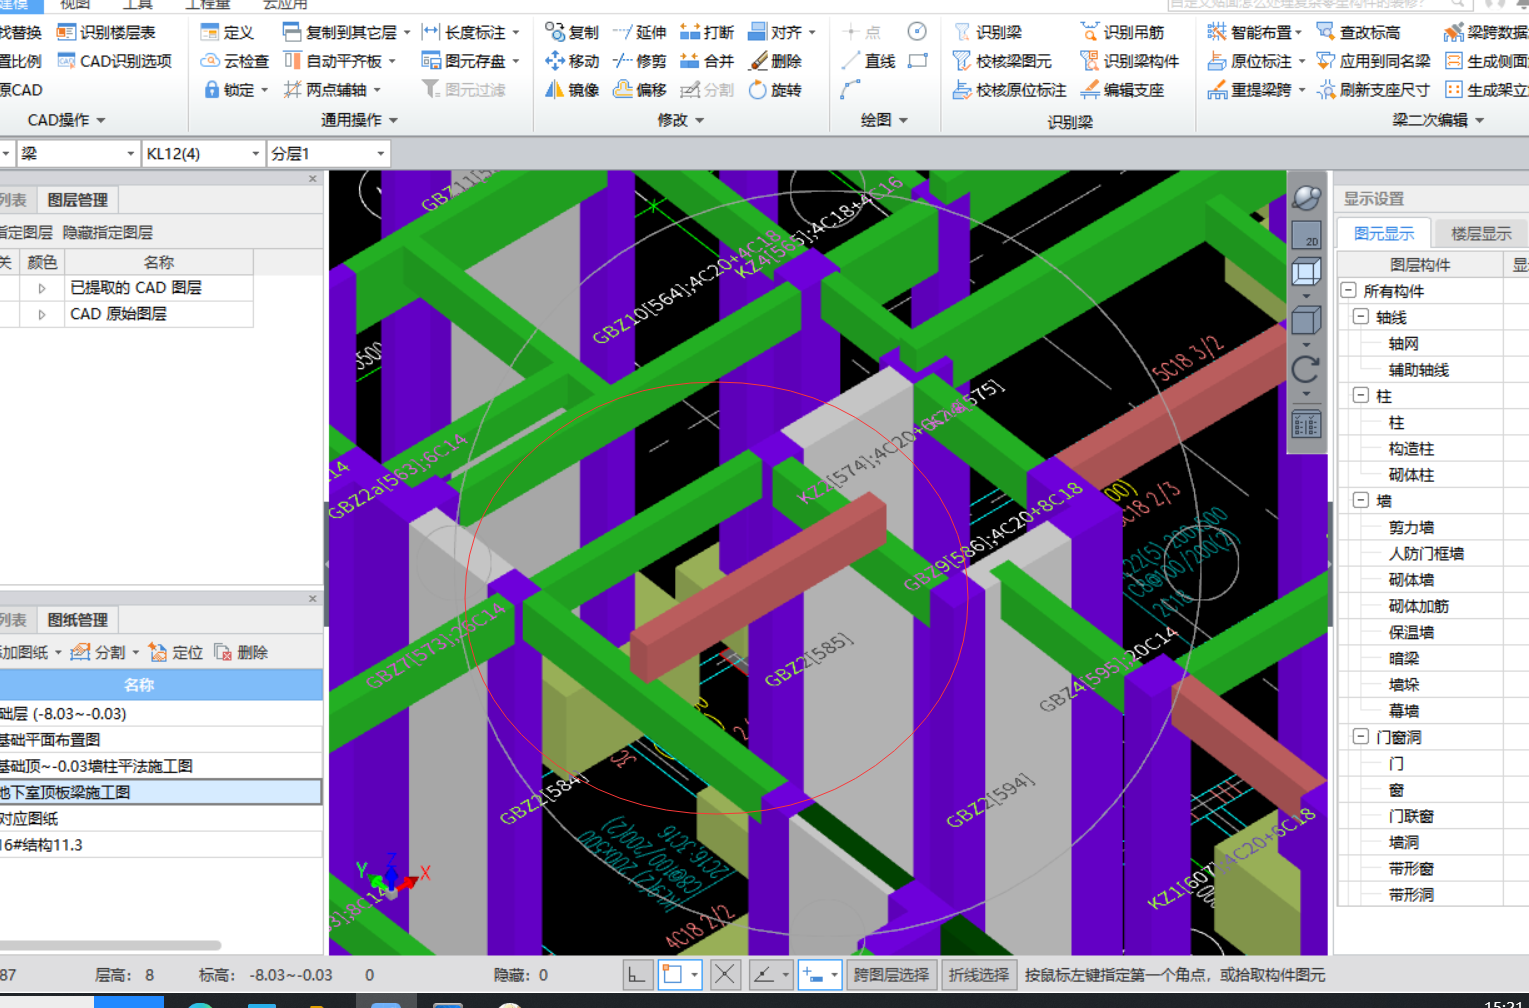The width and height of the screenshot is (1529, 1008).
Task: Collapse the 所有构件 tree node
Action: point(1349,291)
